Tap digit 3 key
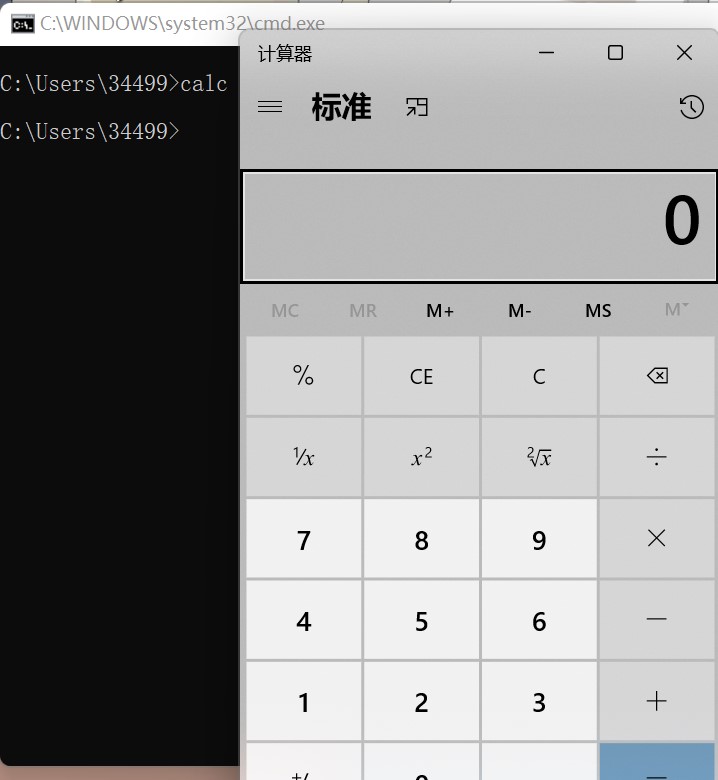This screenshot has width=718, height=780. click(x=539, y=701)
